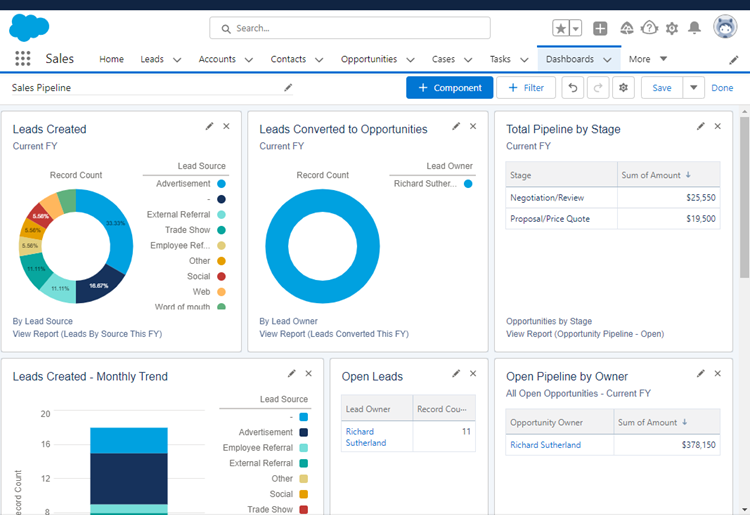Viewport: 750px width, 515px height.
Task: Open the Dashboards tab
Action: [x=569, y=60]
